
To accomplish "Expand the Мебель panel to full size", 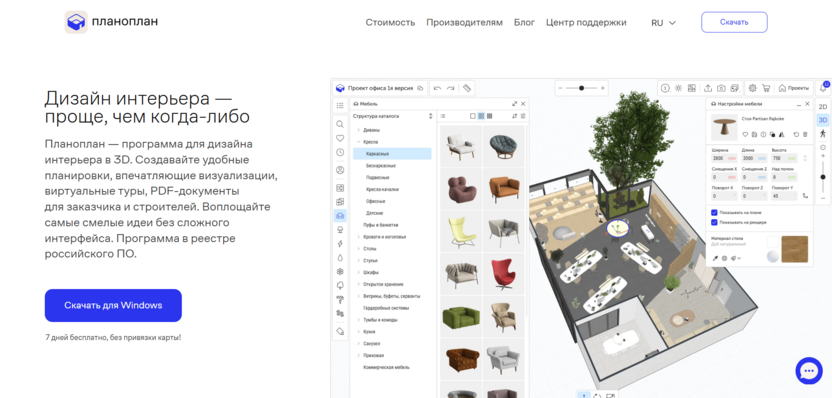I will tap(514, 104).
